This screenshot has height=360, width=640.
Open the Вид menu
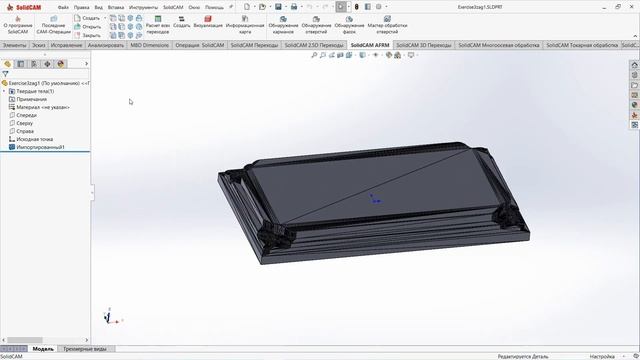98,7
